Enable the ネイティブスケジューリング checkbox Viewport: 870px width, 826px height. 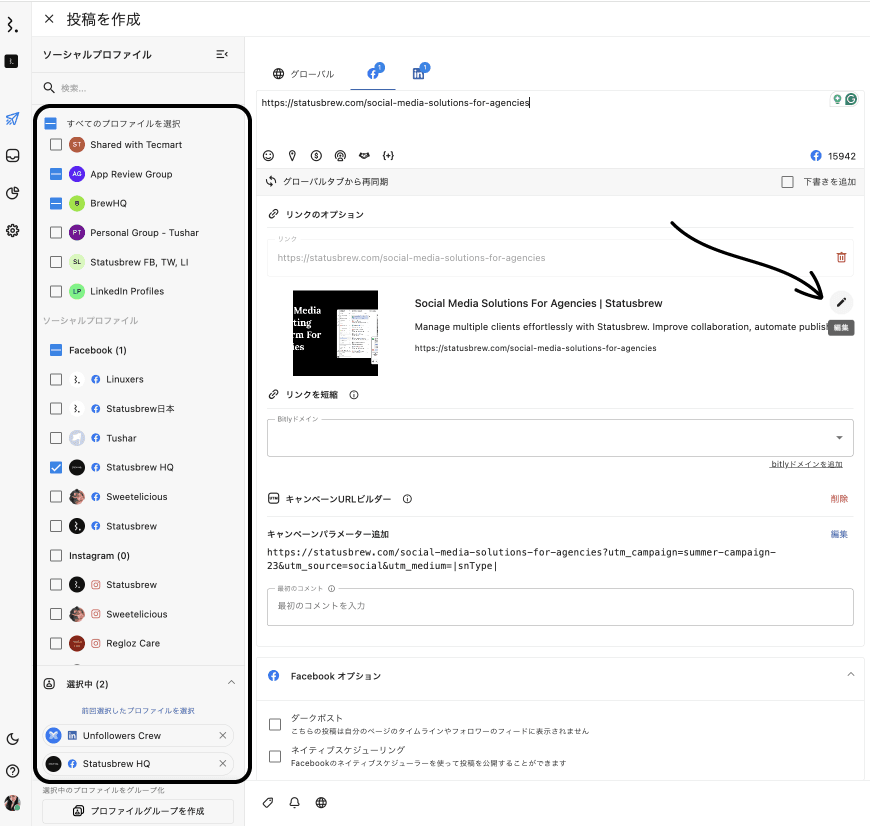tap(275, 757)
